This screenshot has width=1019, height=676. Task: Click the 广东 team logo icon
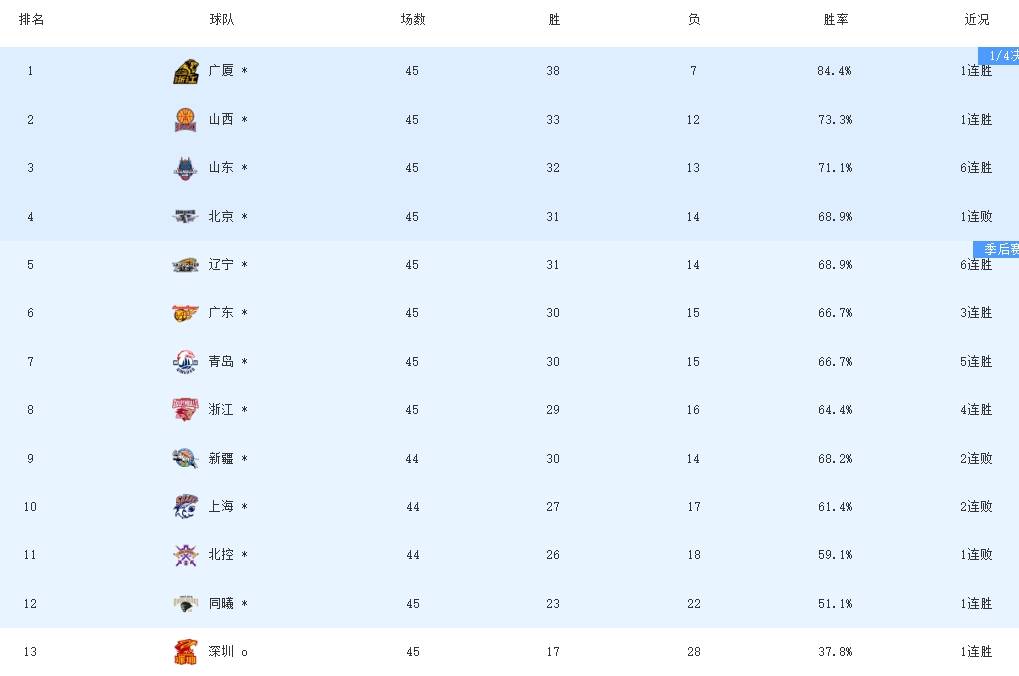[x=186, y=313]
